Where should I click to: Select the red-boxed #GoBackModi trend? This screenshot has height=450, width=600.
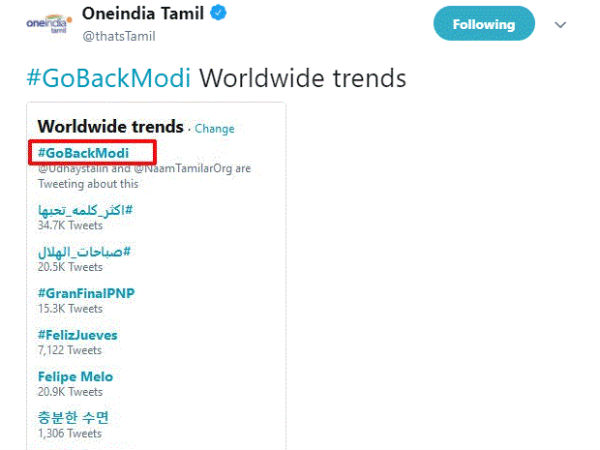pos(84,153)
